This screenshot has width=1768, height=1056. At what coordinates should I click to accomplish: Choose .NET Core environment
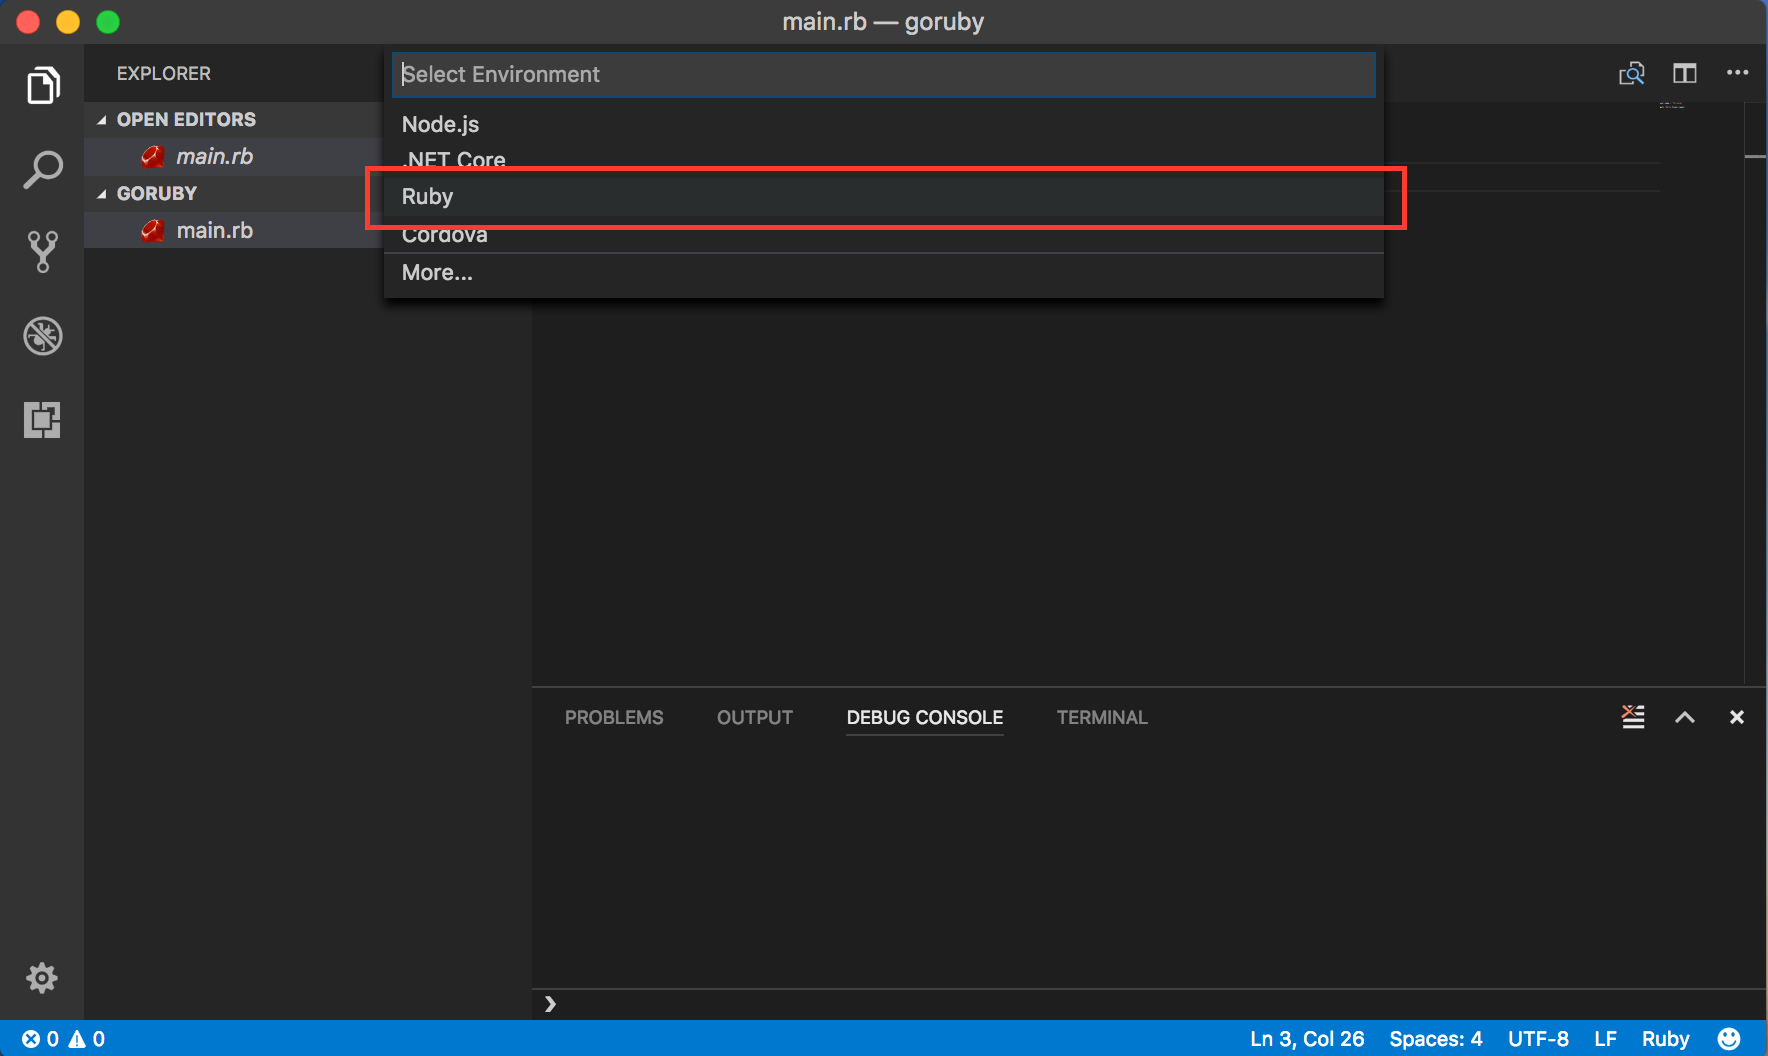pyautogui.click(x=884, y=159)
